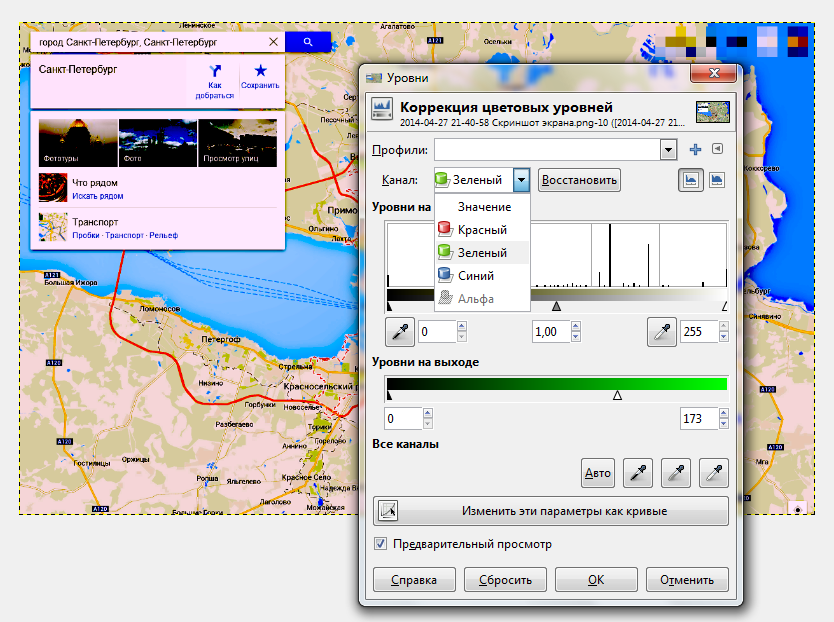The image size is (834, 622).
Task: Toggle 'Предварительный просмотр' checkbox
Action: tap(380, 543)
